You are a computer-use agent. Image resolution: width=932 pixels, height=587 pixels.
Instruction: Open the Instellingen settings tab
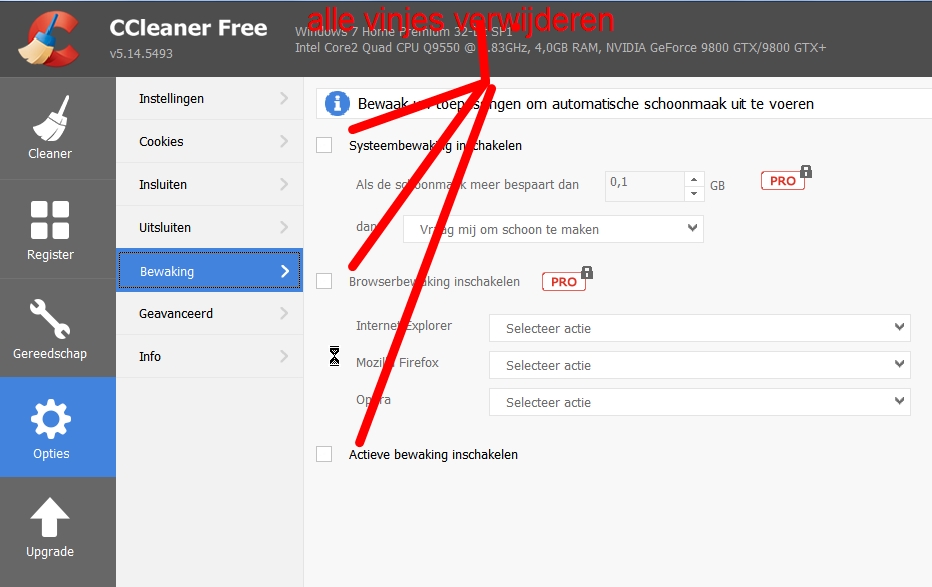209,98
